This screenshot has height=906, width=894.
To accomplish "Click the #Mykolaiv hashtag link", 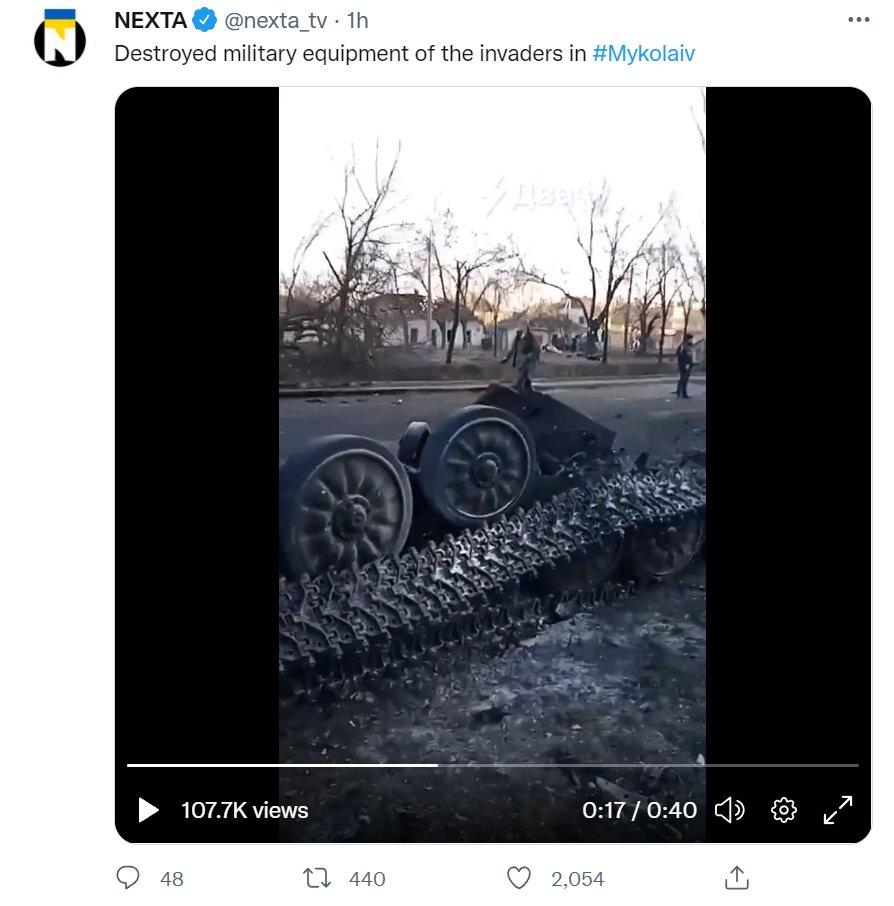I will click(643, 54).
